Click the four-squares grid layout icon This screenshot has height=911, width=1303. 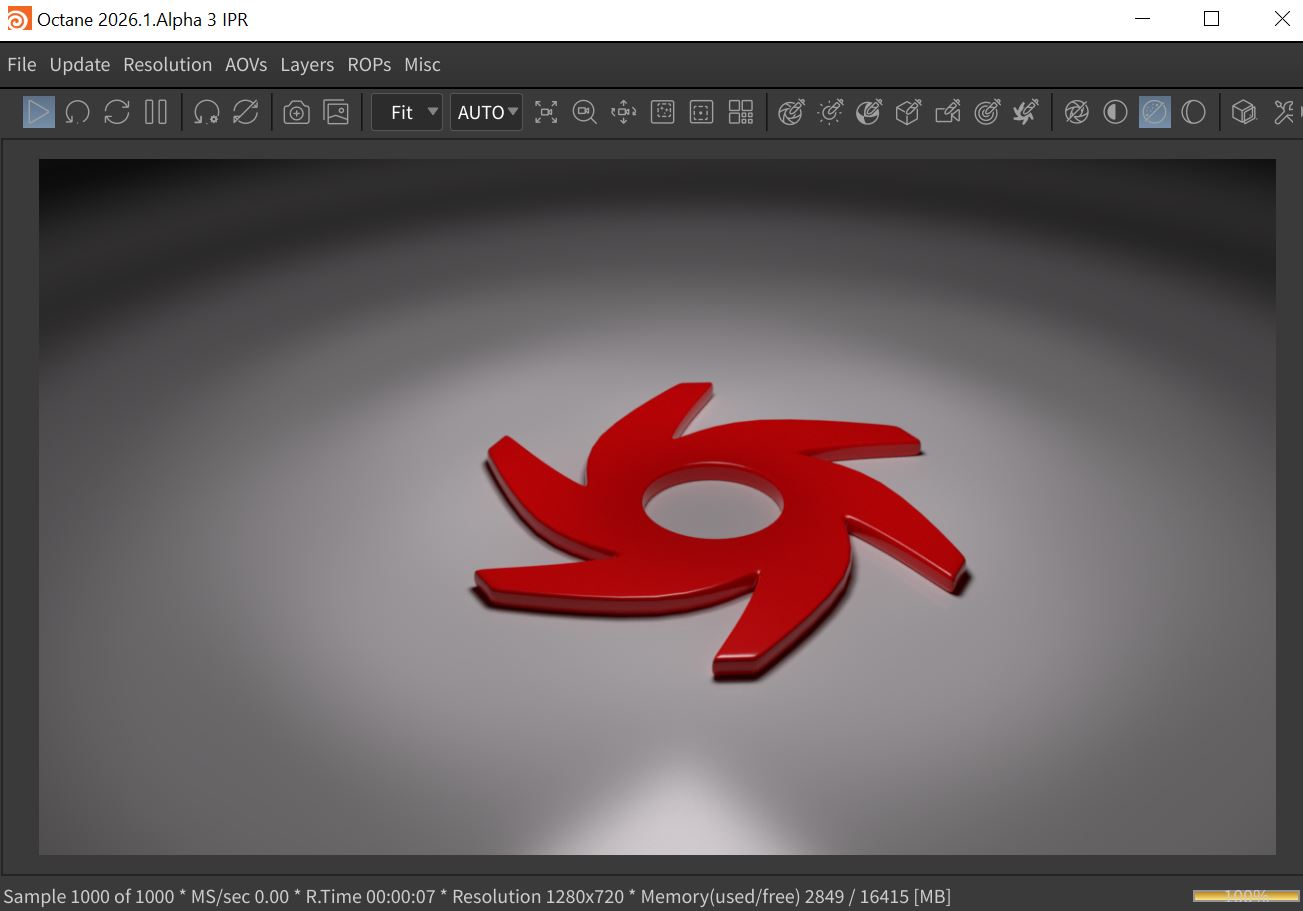pyautogui.click(x=741, y=112)
